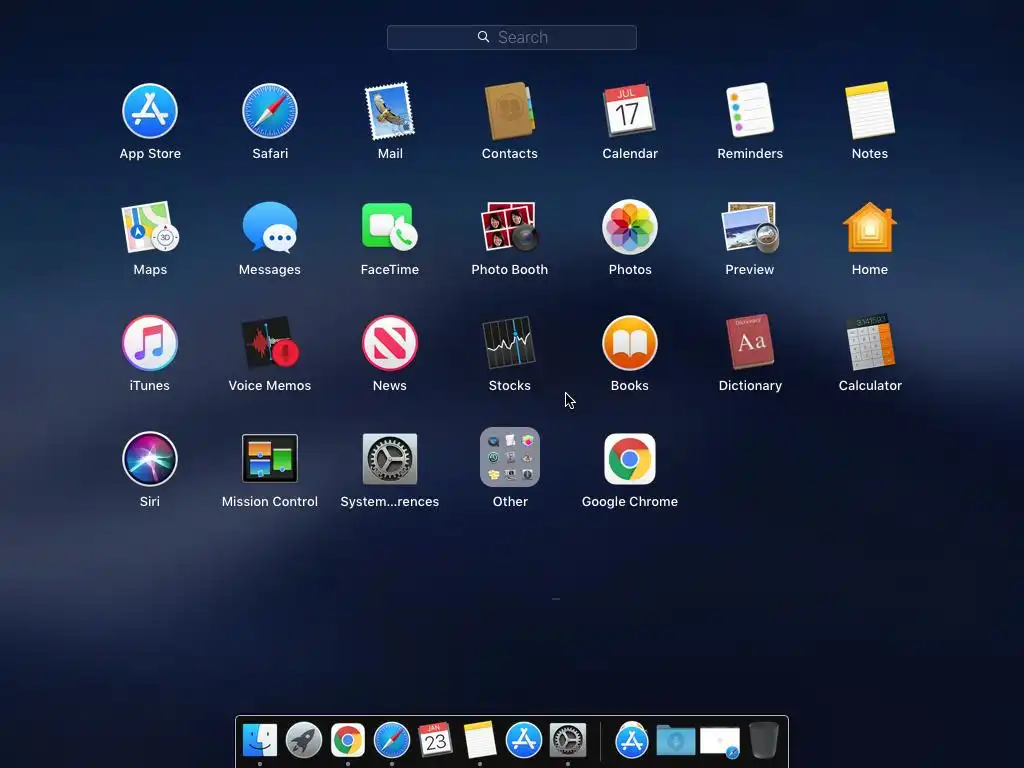
Task: Click the Launchpad rocket icon in Dock
Action: (x=304, y=741)
